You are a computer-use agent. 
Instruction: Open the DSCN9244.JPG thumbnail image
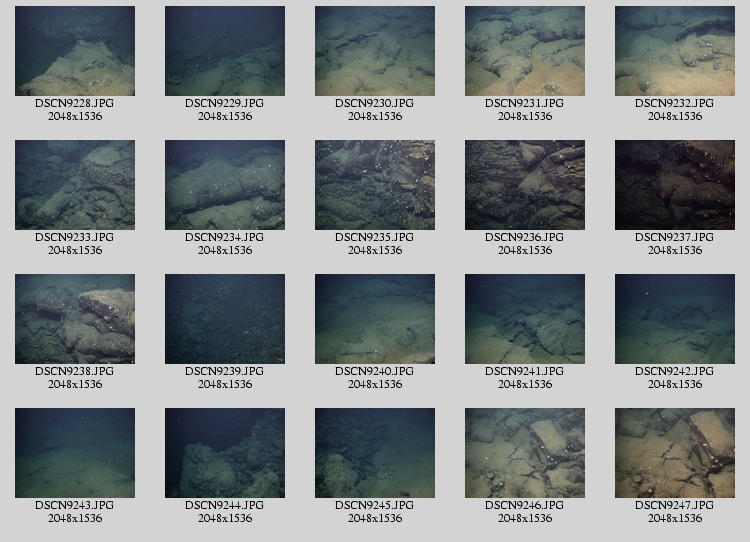coord(225,453)
